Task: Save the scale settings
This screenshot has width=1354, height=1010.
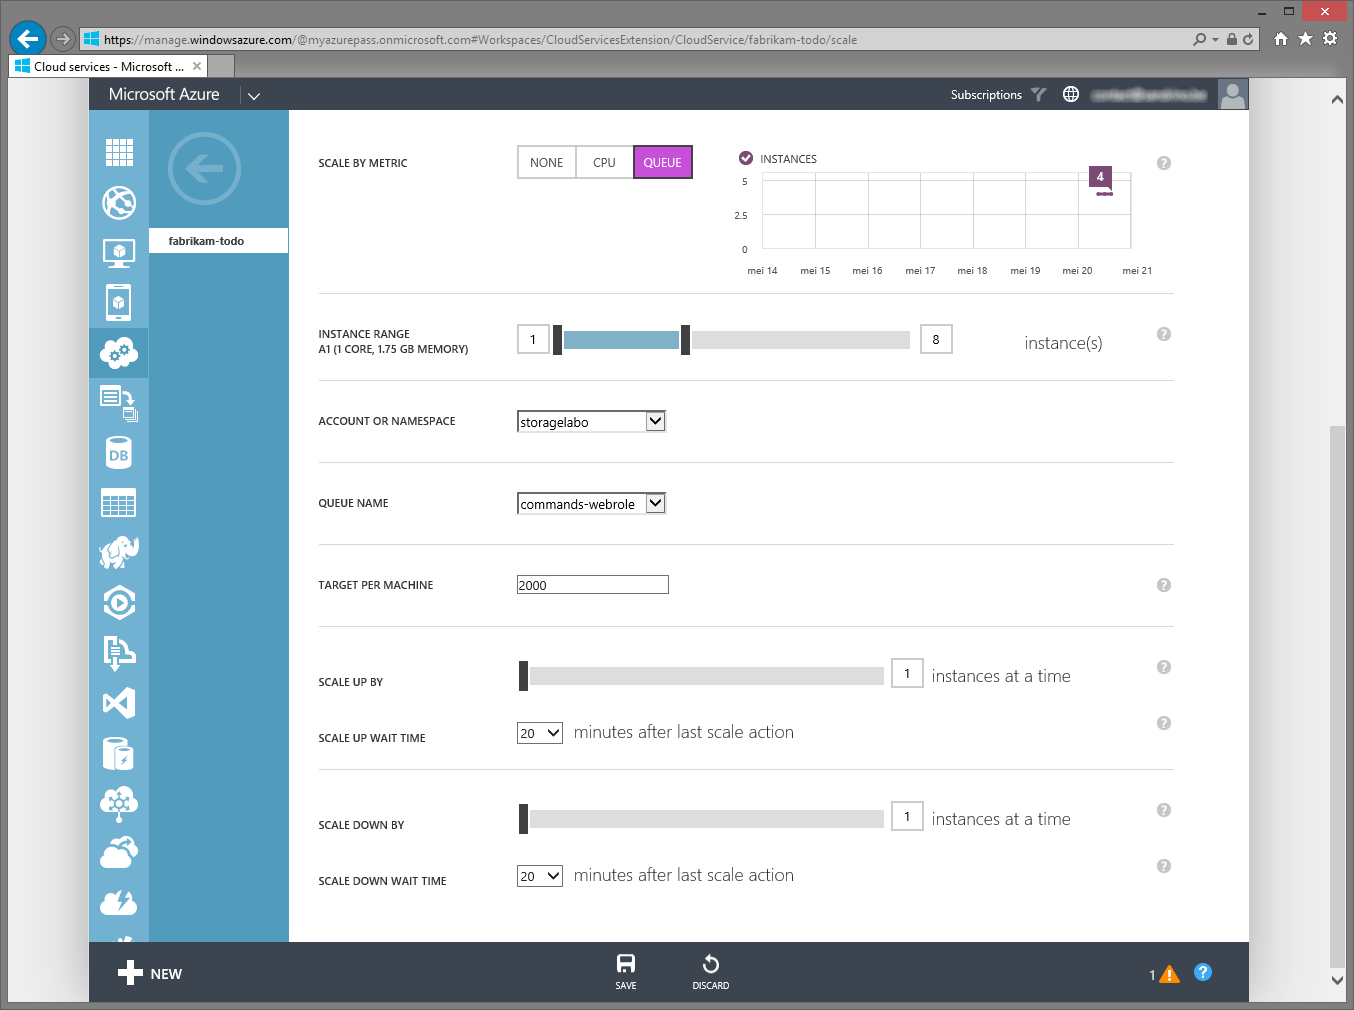Action: click(x=626, y=972)
